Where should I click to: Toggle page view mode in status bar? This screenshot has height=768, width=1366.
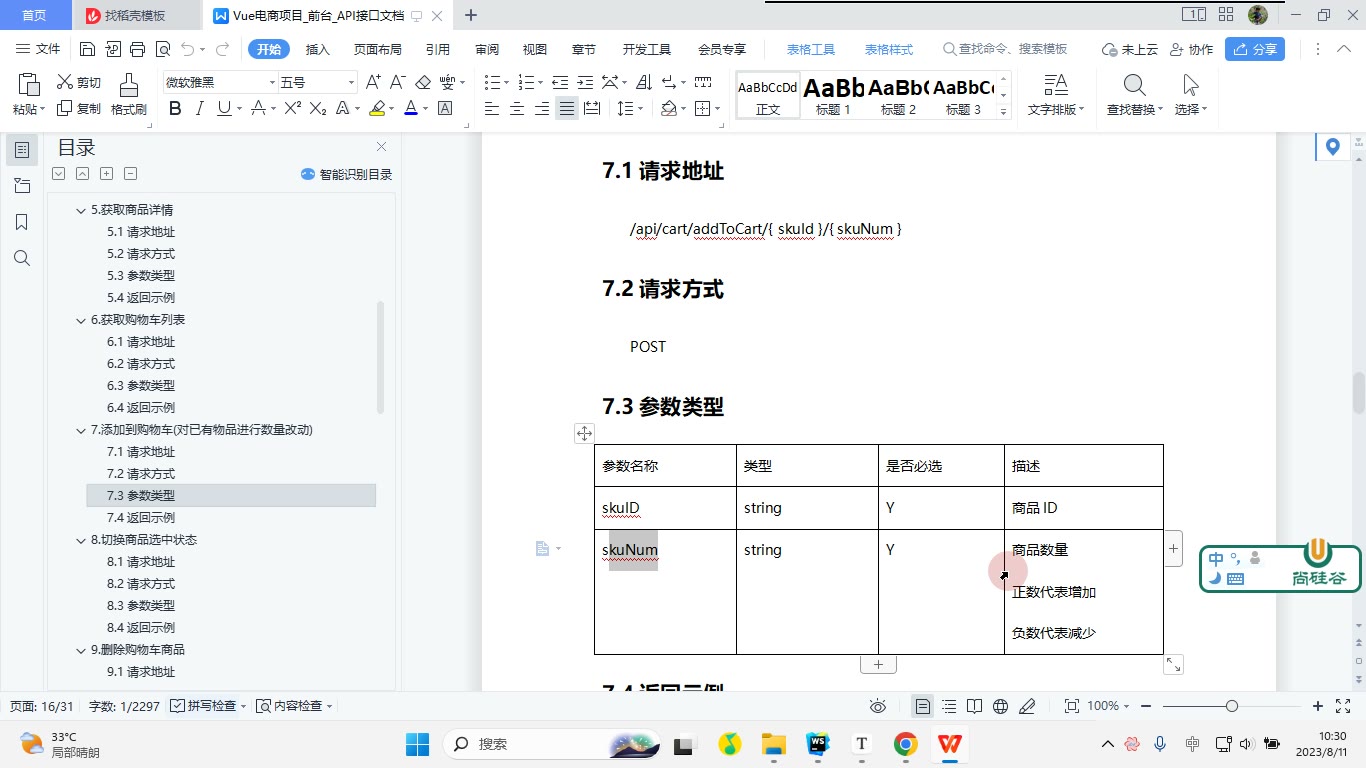pyautogui.click(x=923, y=706)
